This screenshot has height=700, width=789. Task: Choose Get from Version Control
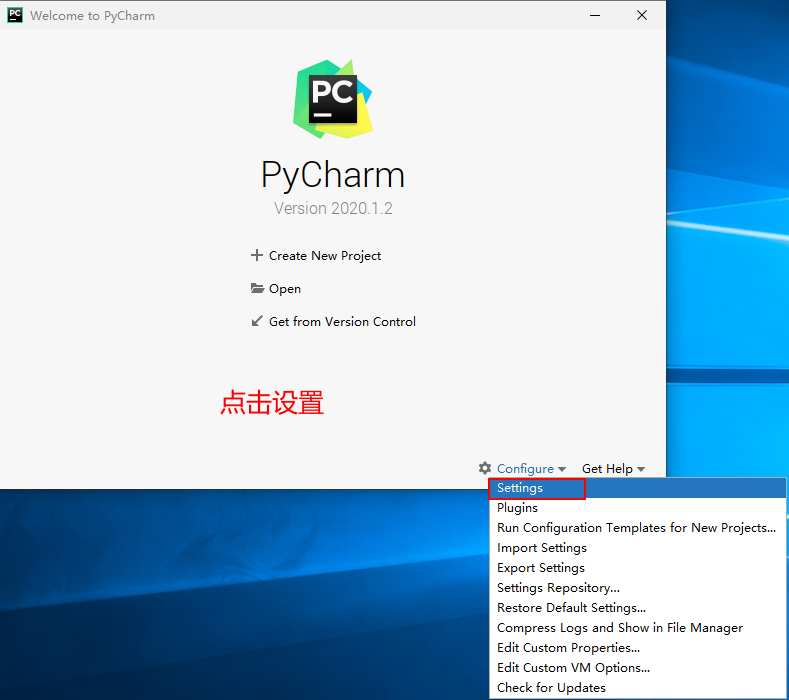pyautogui.click(x=342, y=322)
